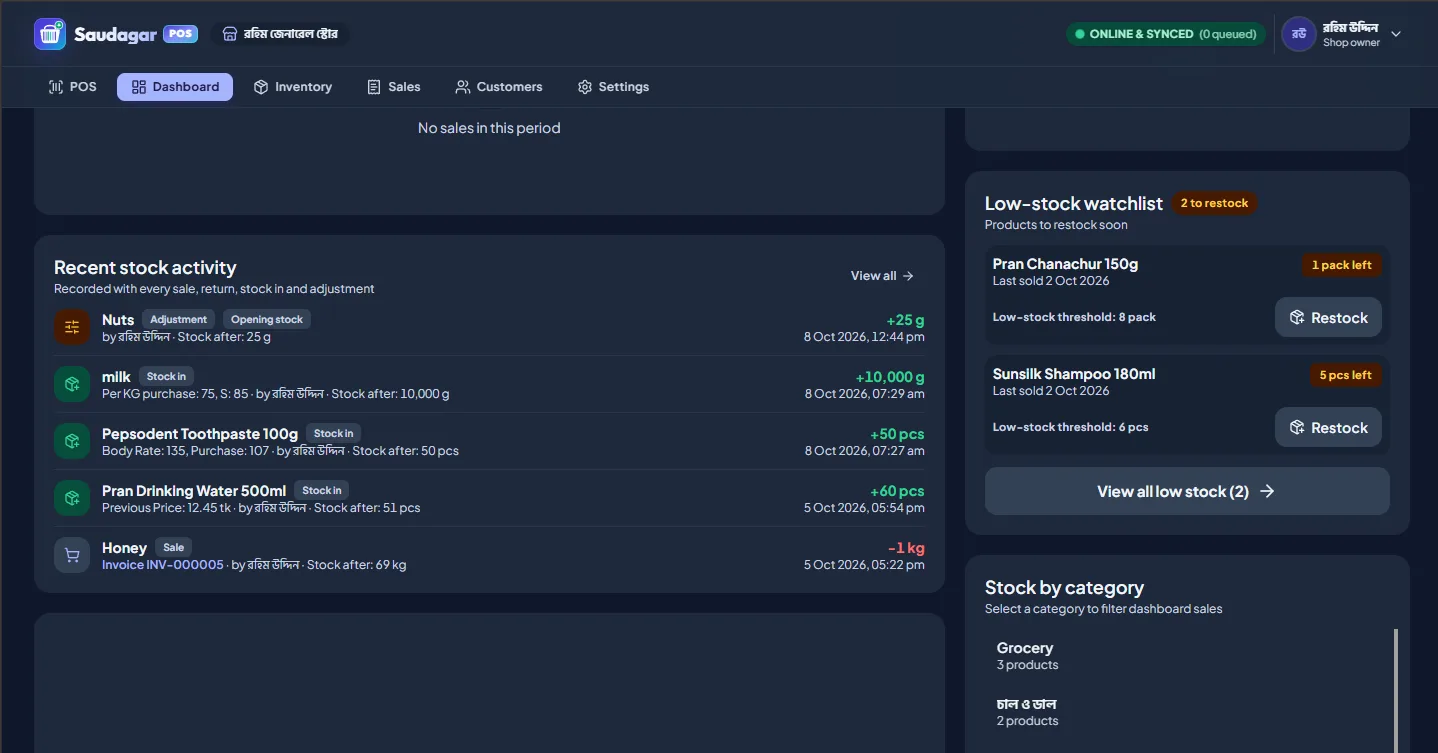This screenshot has width=1438, height=753.
Task: Switch to the Dashboard tab
Action: 175,87
